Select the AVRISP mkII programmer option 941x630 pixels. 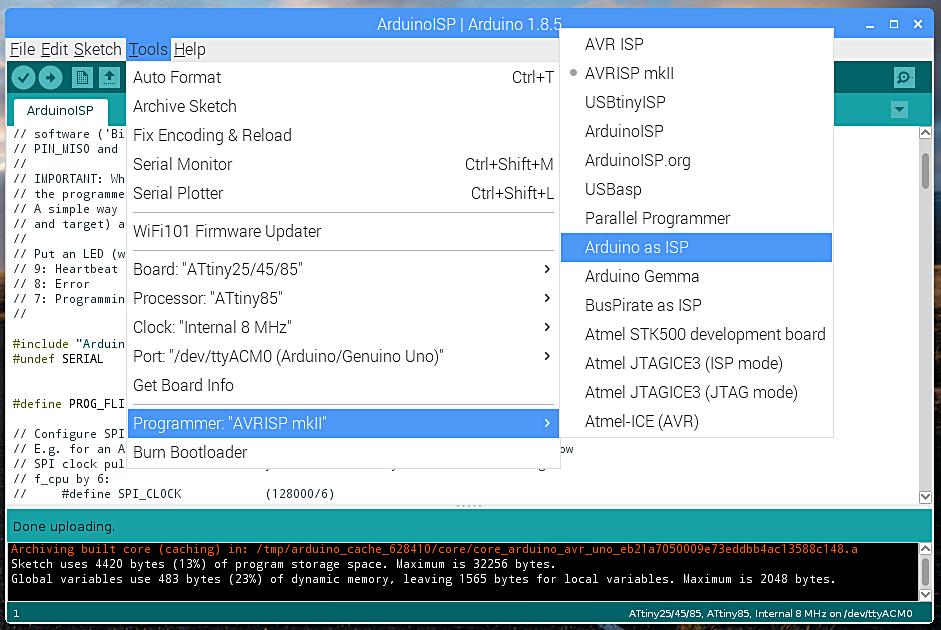696,73
